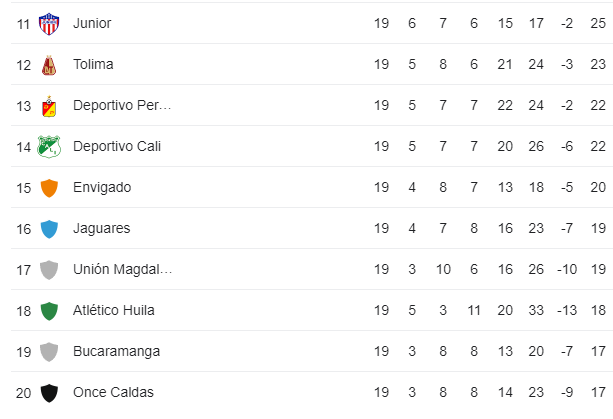Open the Tolima team link

pos(93,64)
